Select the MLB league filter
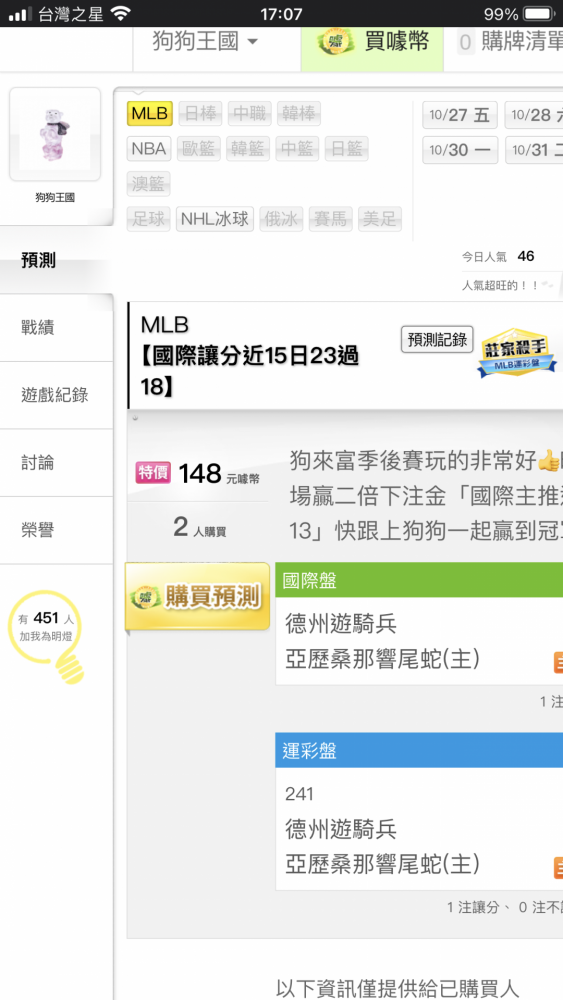This screenshot has height=1000, width=563. 150,114
